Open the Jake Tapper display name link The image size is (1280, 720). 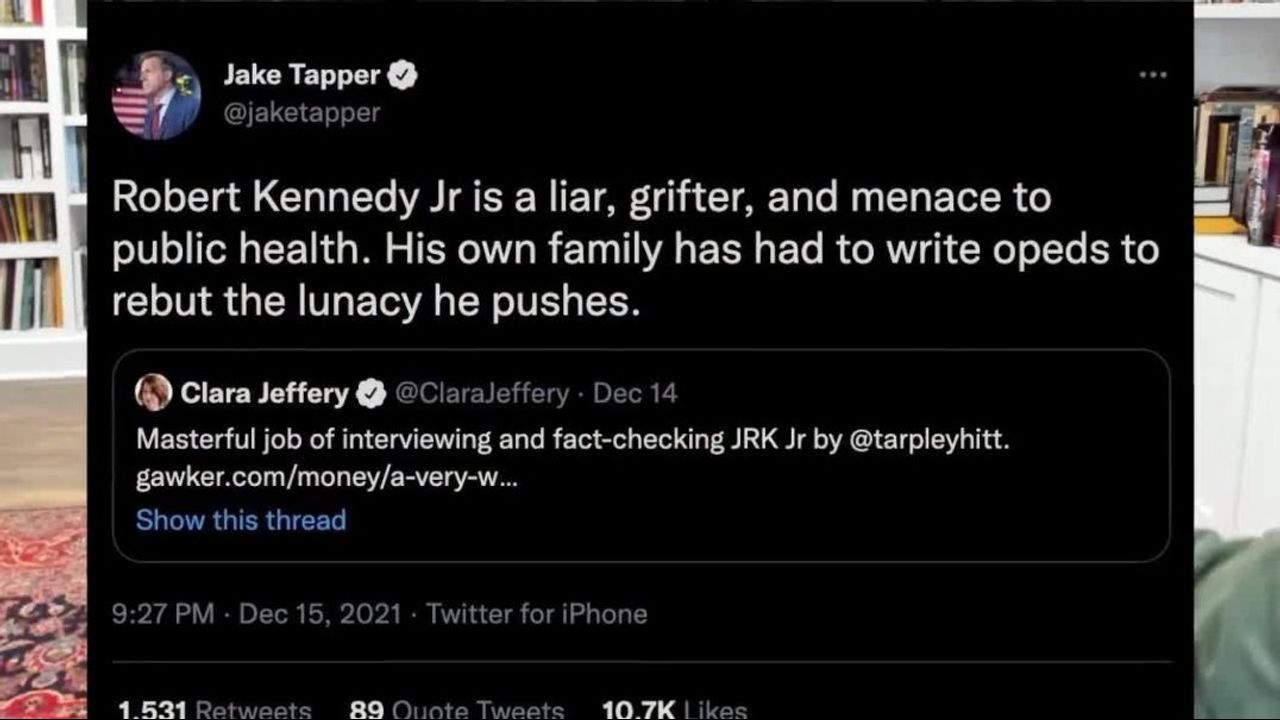[x=301, y=75]
